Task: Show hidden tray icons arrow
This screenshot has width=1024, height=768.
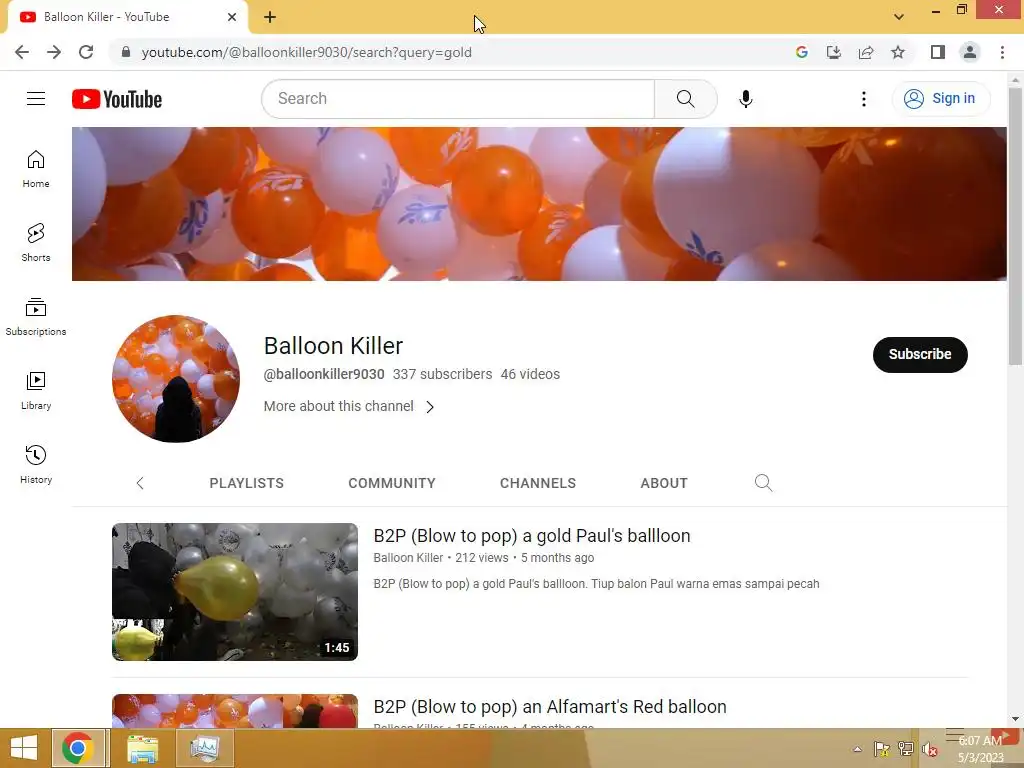Action: [x=857, y=749]
